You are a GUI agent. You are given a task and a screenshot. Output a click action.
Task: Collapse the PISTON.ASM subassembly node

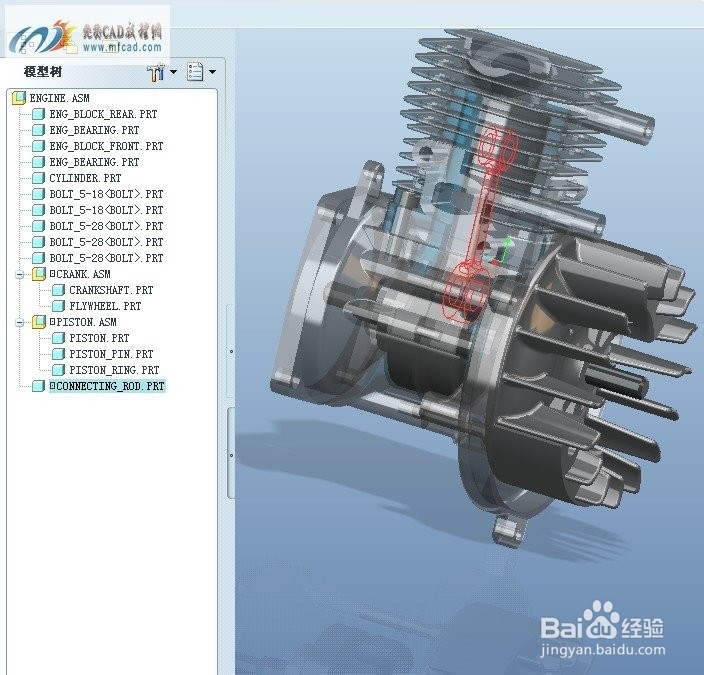tap(19, 322)
